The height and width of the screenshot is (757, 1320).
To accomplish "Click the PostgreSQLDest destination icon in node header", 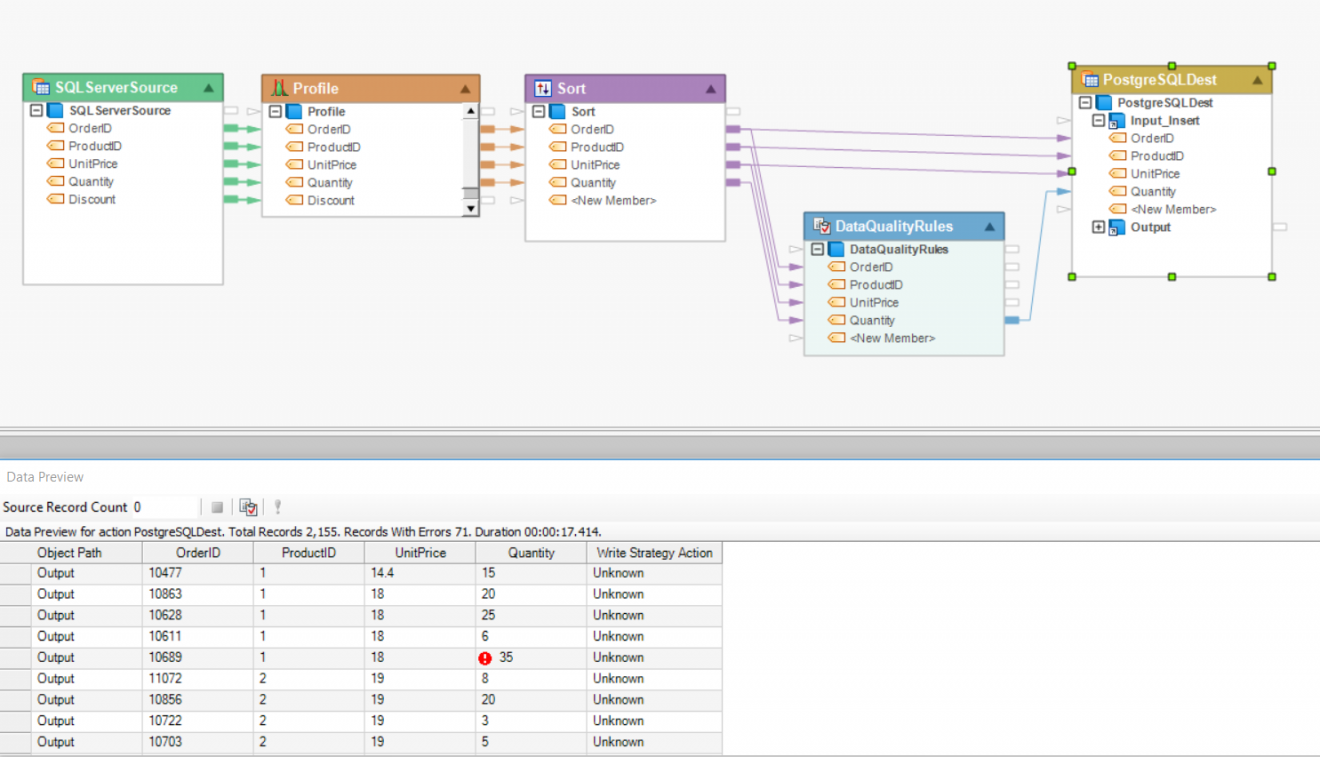I will [x=1090, y=78].
